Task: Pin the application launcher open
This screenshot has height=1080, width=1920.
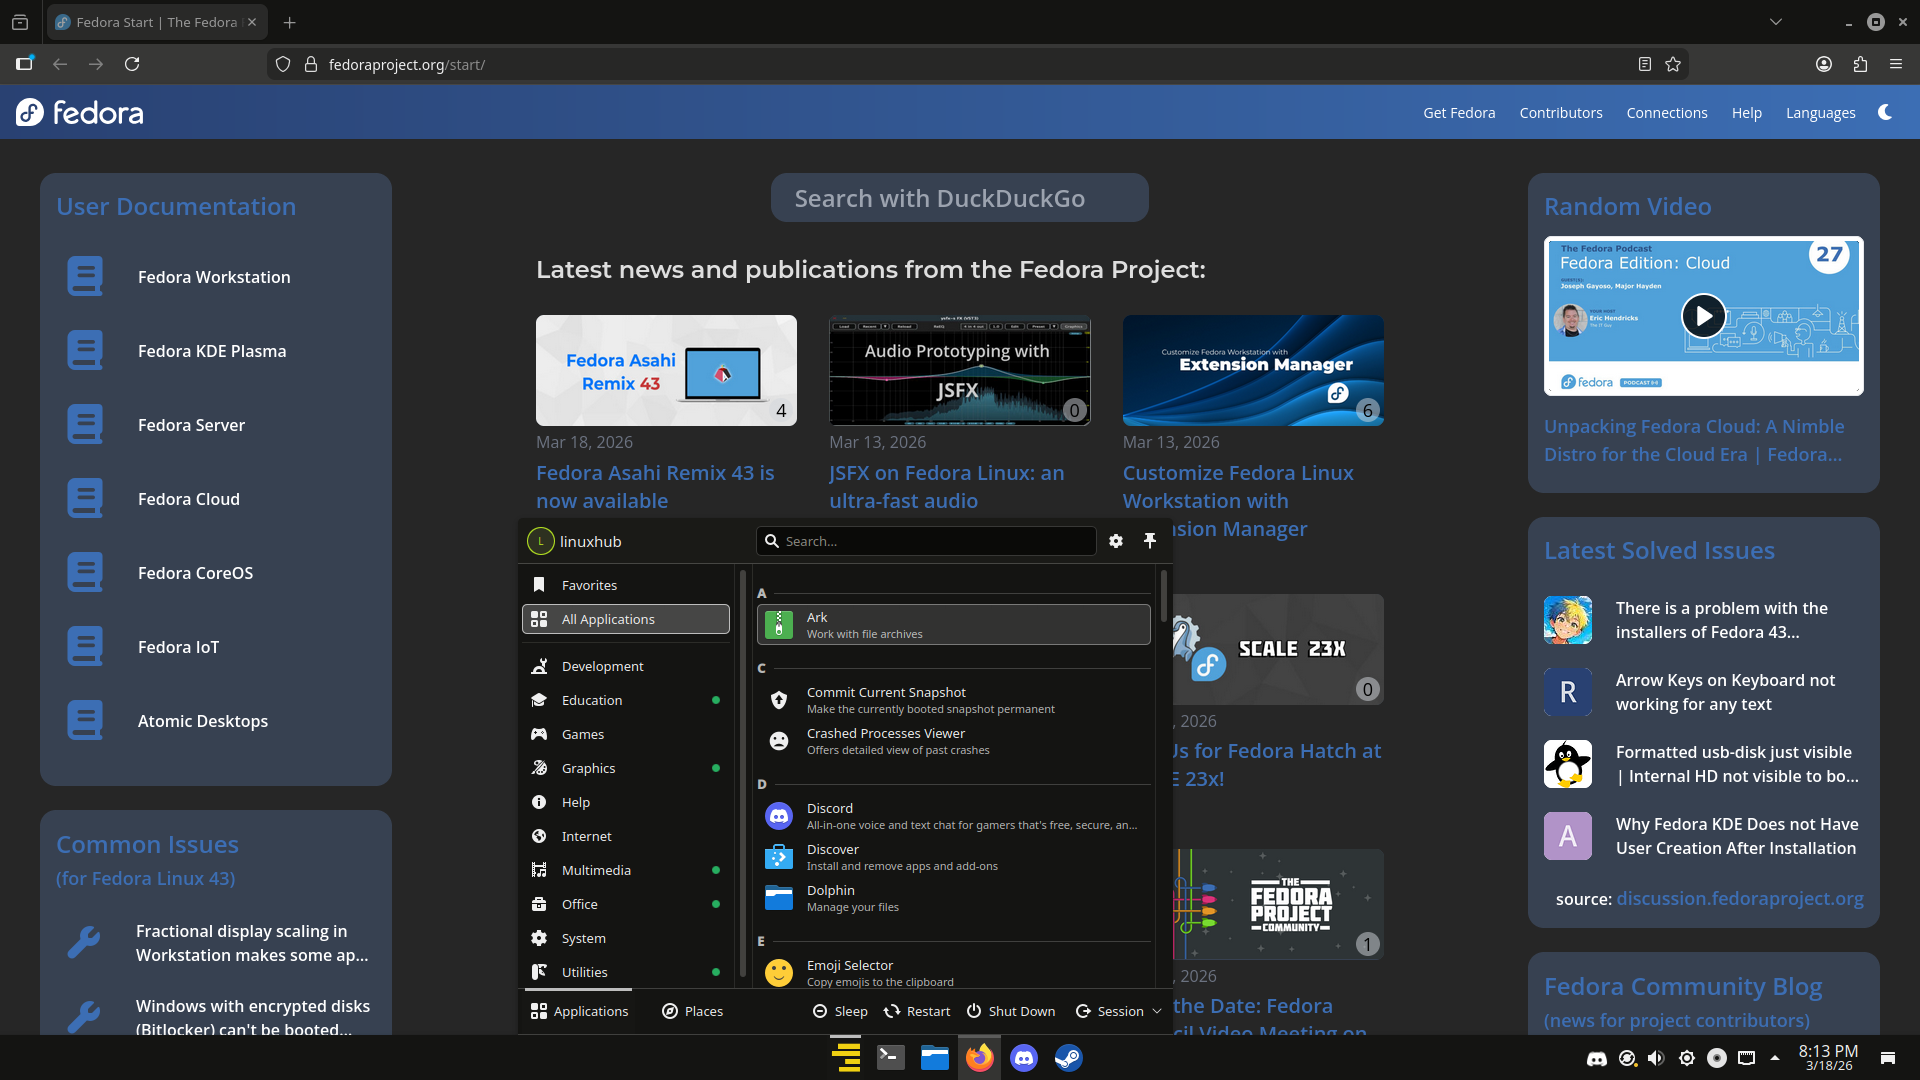Action: (x=1150, y=541)
